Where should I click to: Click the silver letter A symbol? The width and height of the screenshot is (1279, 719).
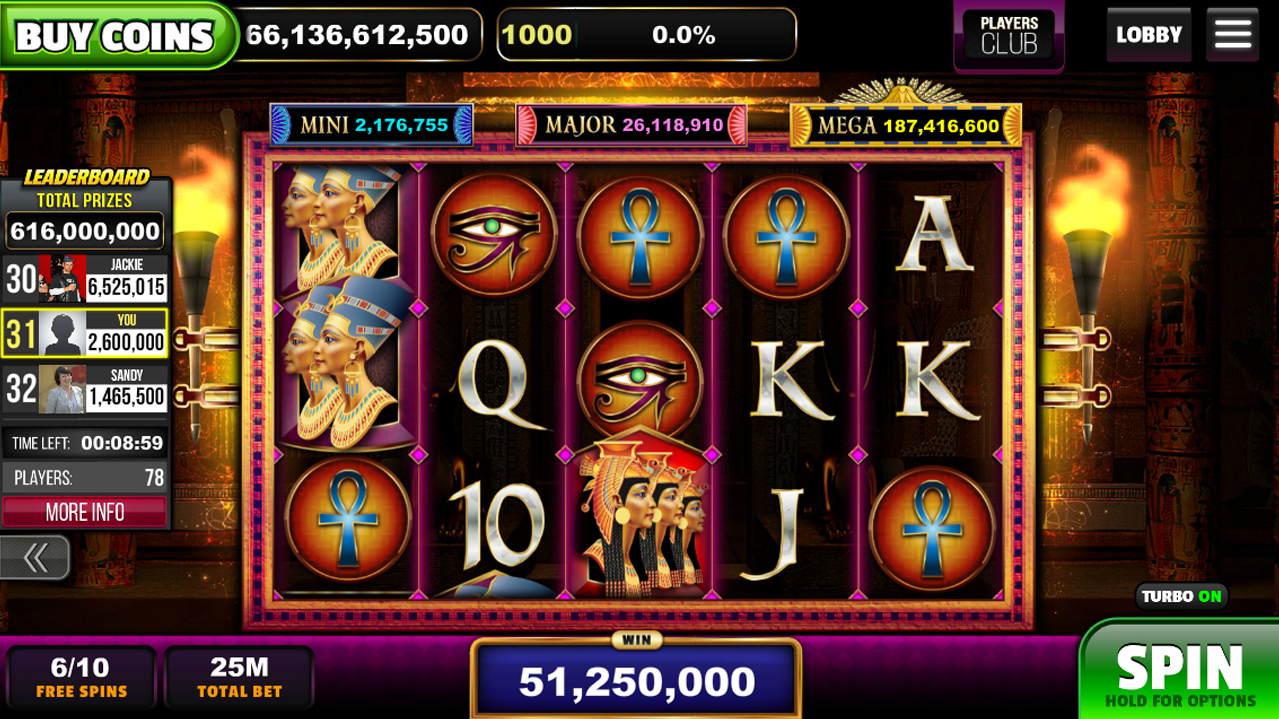click(934, 235)
